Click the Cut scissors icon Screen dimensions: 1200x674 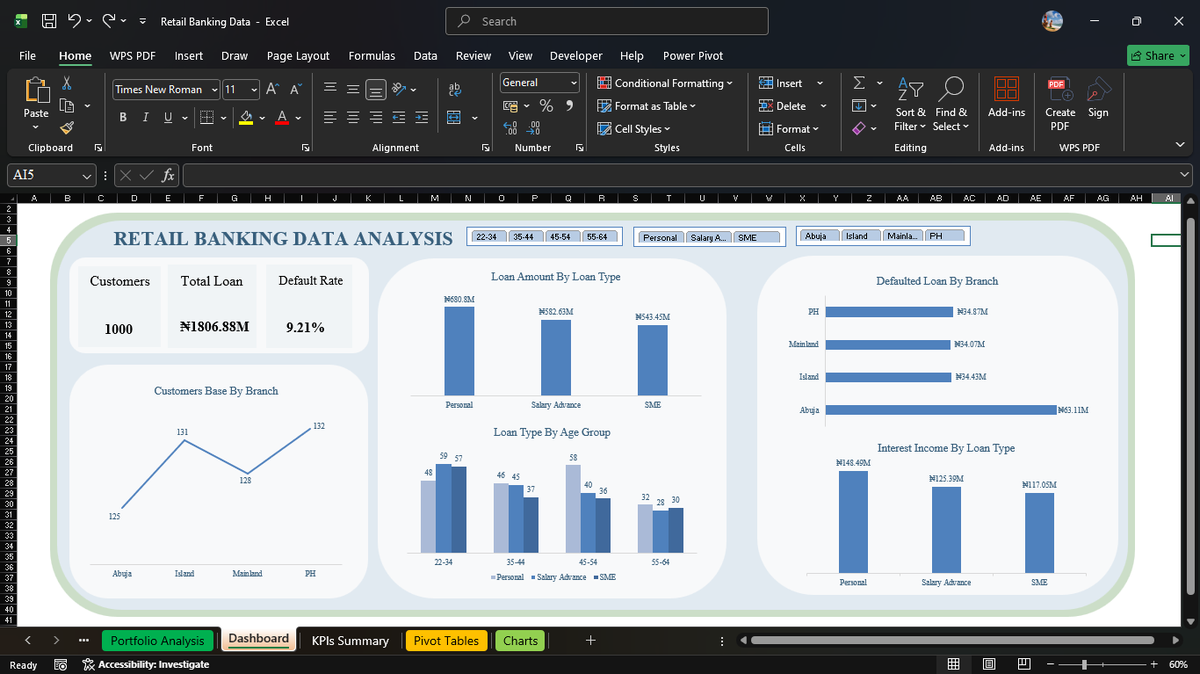pos(67,84)
